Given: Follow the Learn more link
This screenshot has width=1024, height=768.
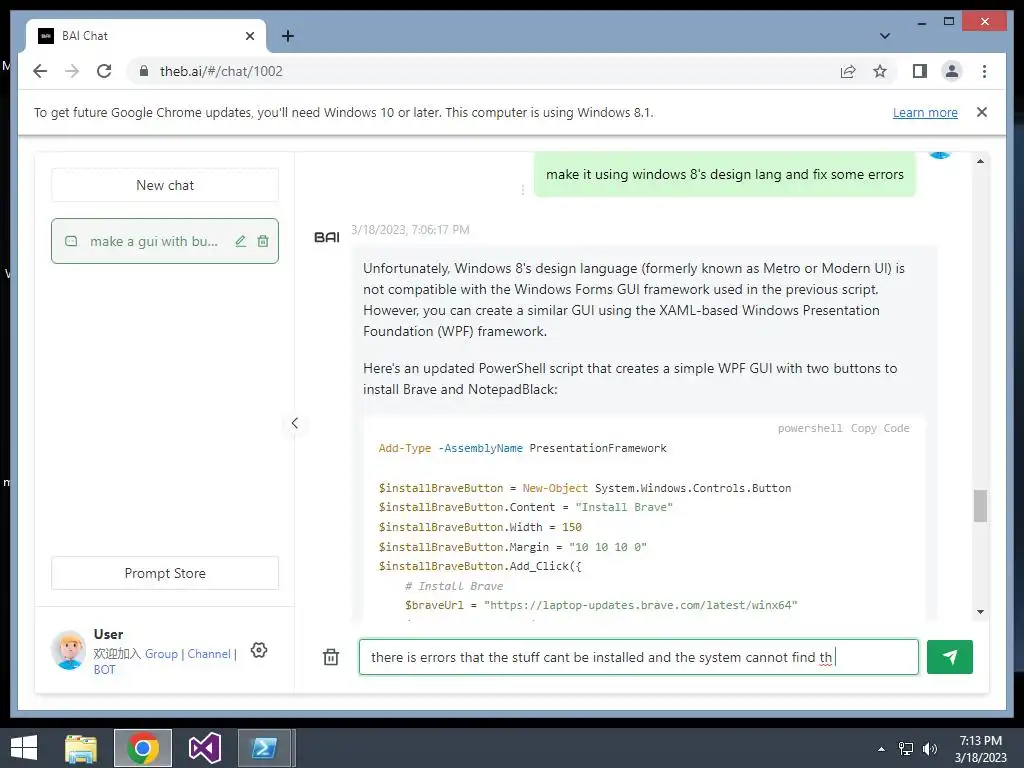Looking at the screenshot, I should (925, 112).
